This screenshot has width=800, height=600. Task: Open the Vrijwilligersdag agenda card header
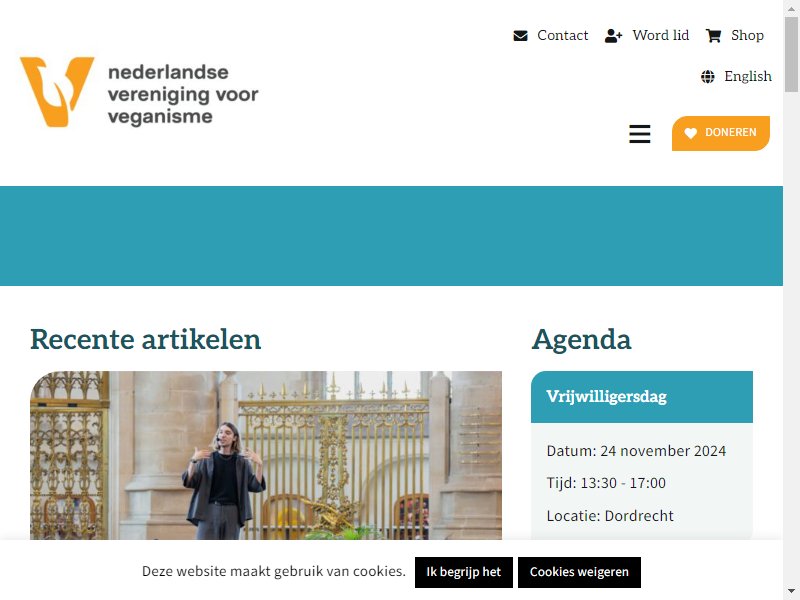pyautogui.click(x=641, y=397)
